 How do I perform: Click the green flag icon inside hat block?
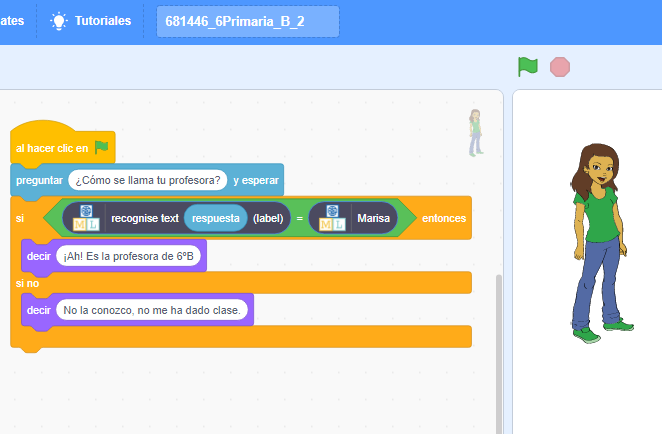pos(102,147)
